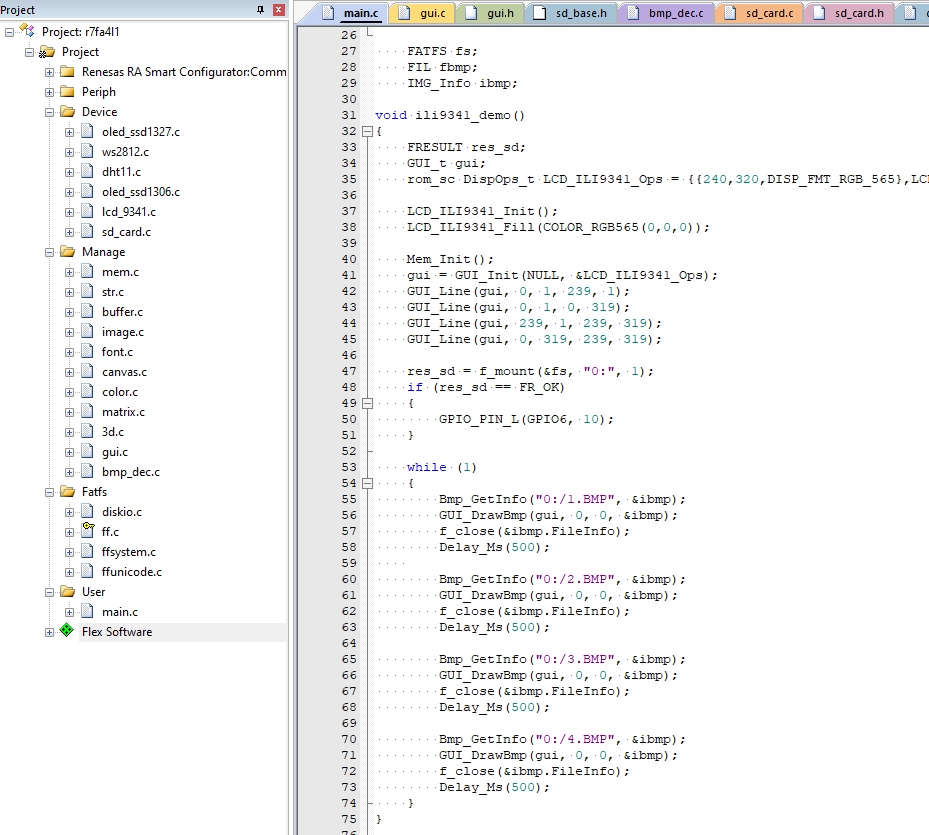Screen dimensions: 929x835
Task: Collapse the if block fold at line 49
Action: (x=367, y=404)
